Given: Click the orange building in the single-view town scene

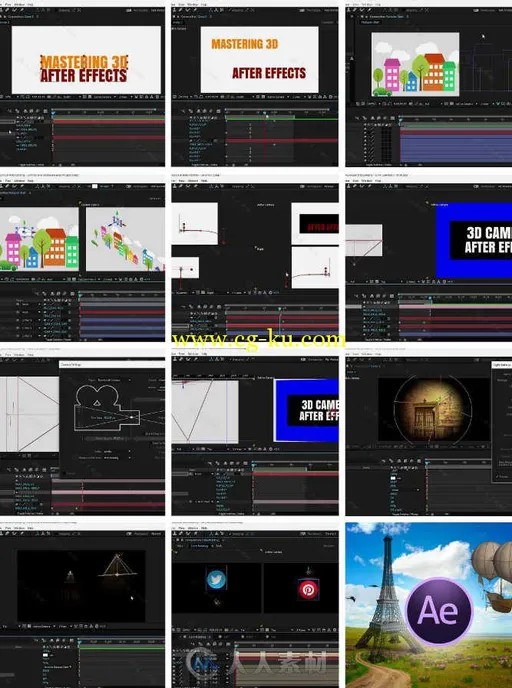Looking at the screenshot, I should 433,72.
